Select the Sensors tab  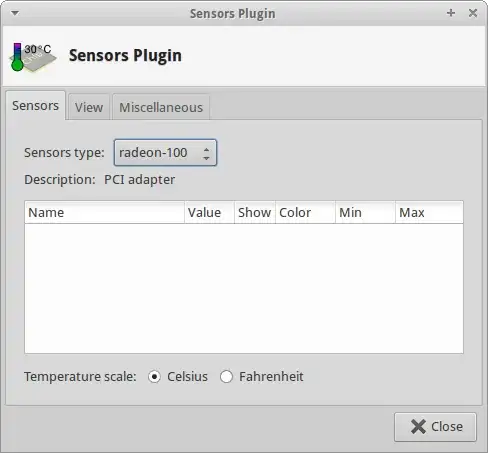point(35,106)
